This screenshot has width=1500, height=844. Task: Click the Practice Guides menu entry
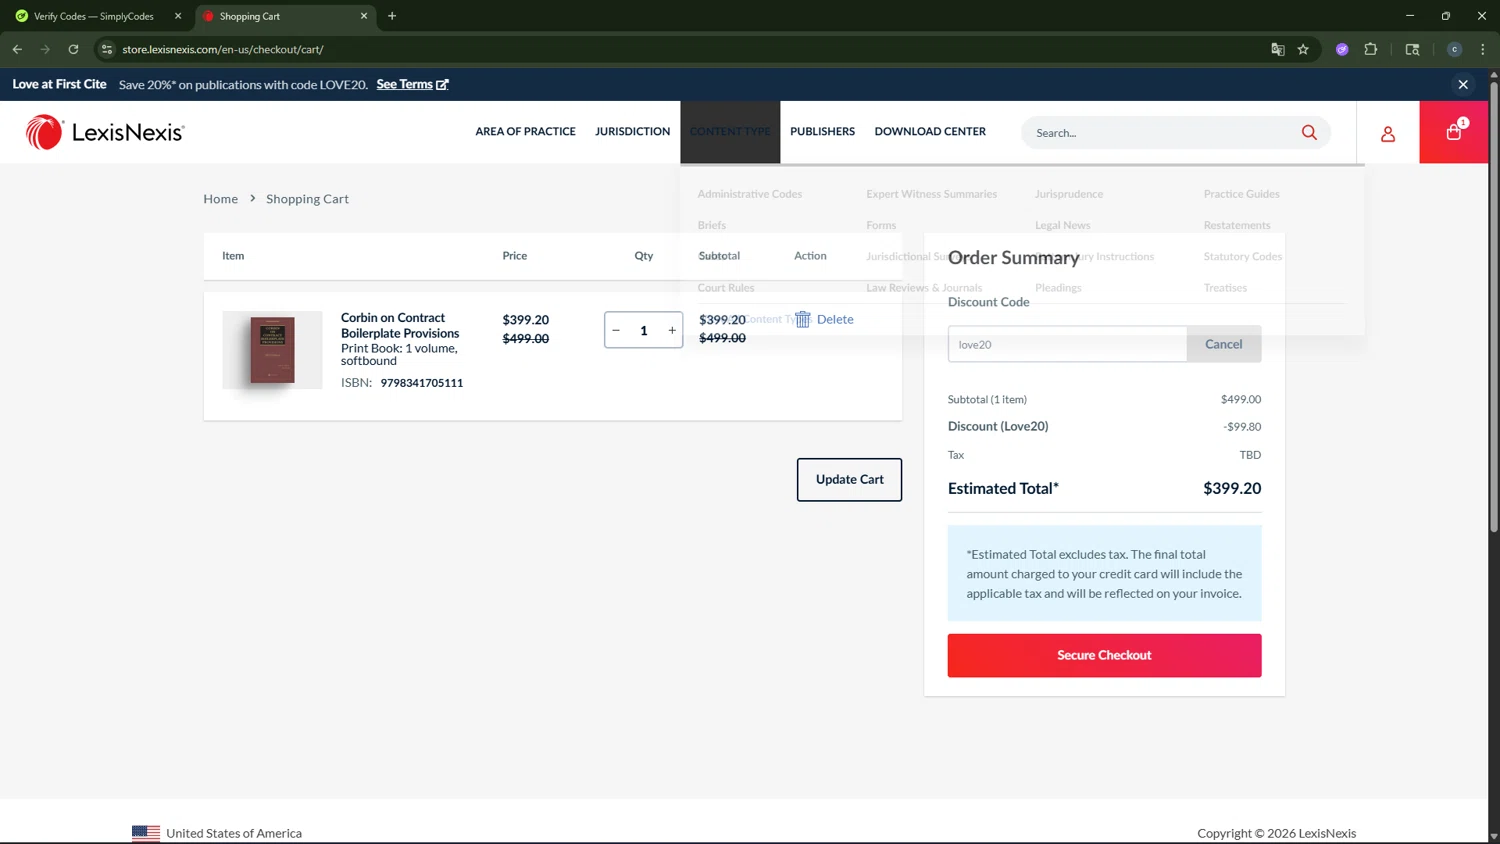click(x=1241, y=194)
